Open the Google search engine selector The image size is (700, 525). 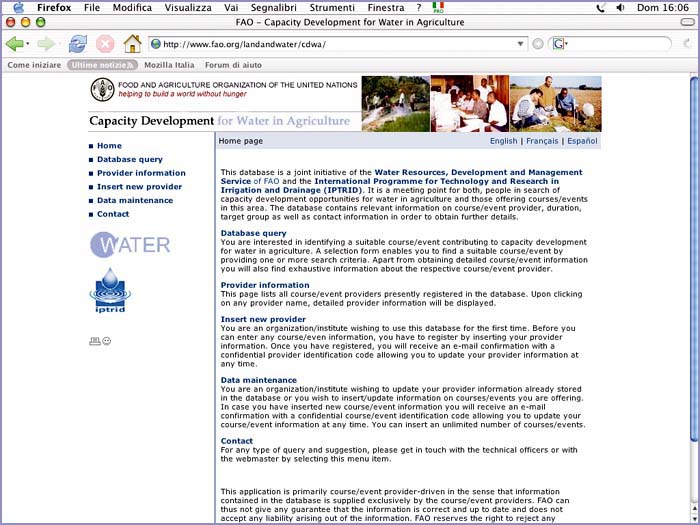coord(559,44)
